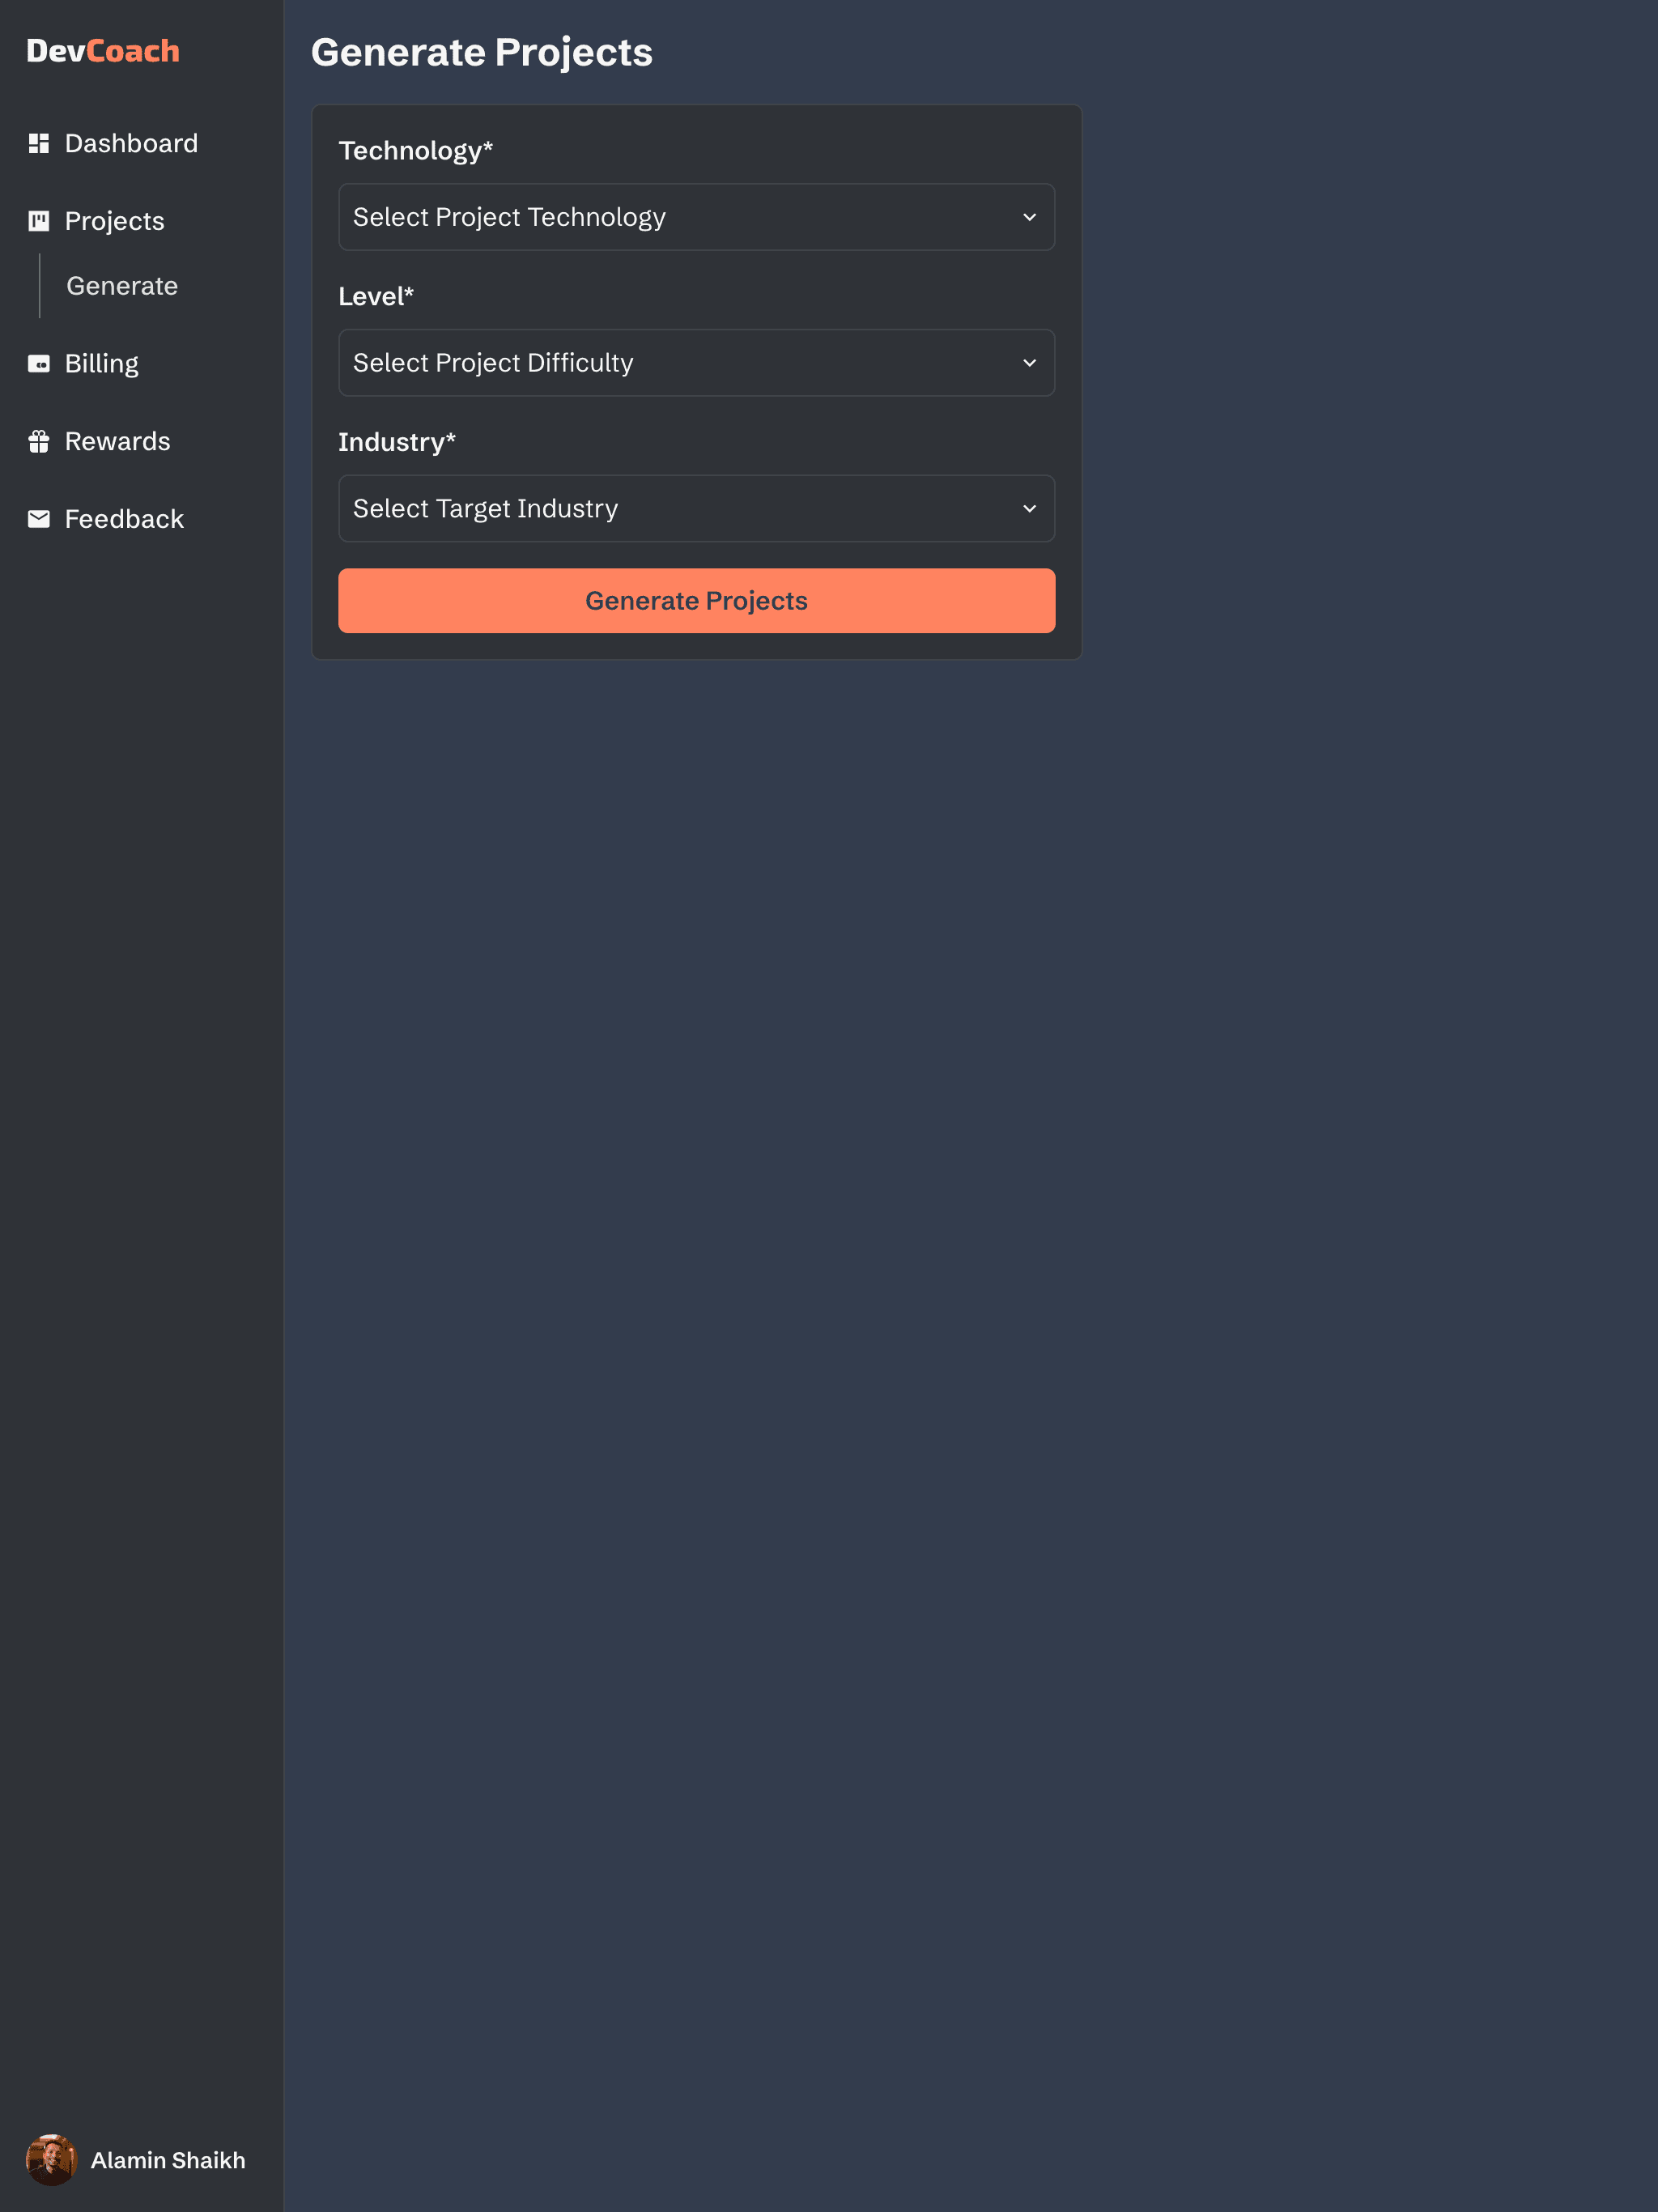1658x2212 pixels.
Task: Open the Feedback page
Action: click(124, 518)
